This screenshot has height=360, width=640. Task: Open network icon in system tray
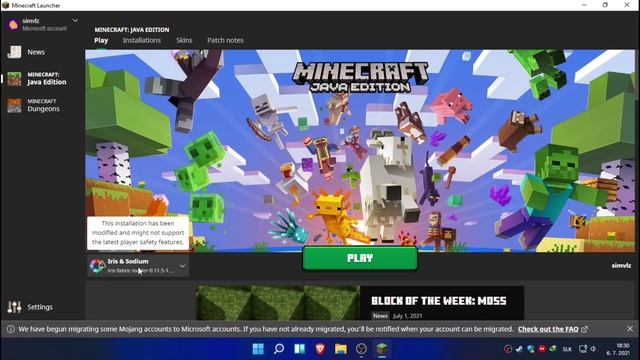point(583,349)
